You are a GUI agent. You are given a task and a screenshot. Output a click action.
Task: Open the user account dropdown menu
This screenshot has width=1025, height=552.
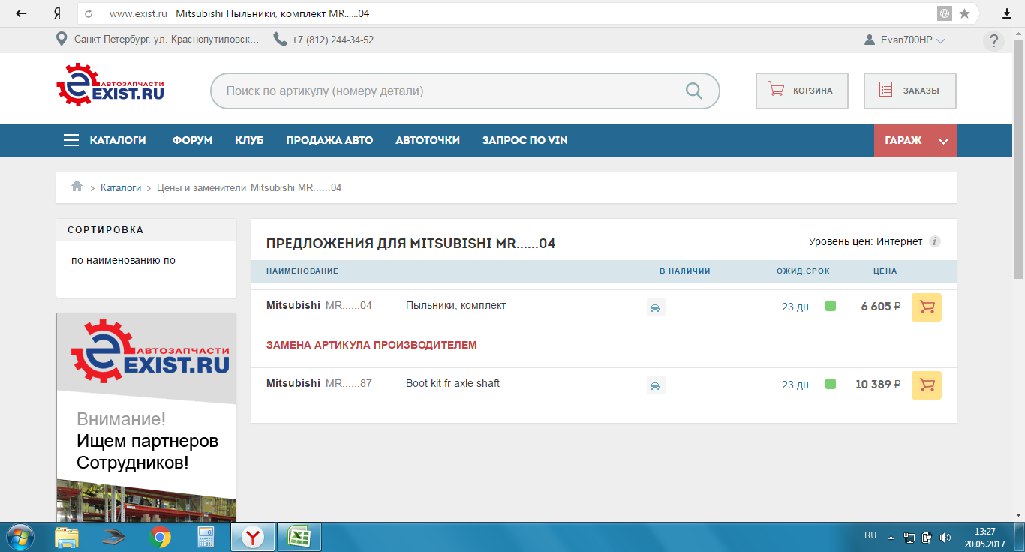pos(904,40)
